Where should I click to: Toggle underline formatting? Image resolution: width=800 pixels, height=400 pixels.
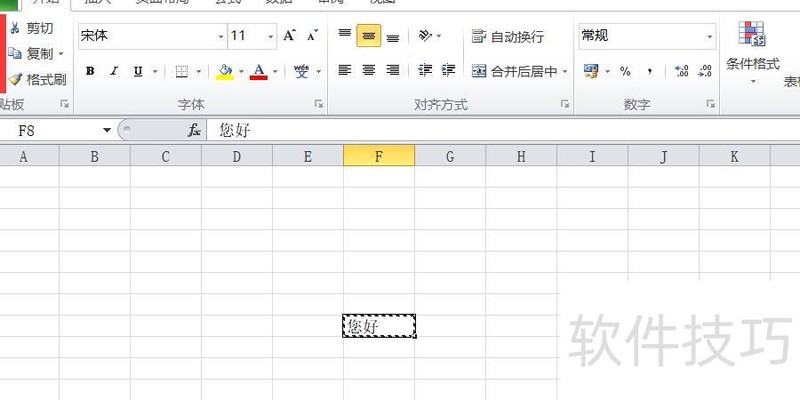coord(138,71)
